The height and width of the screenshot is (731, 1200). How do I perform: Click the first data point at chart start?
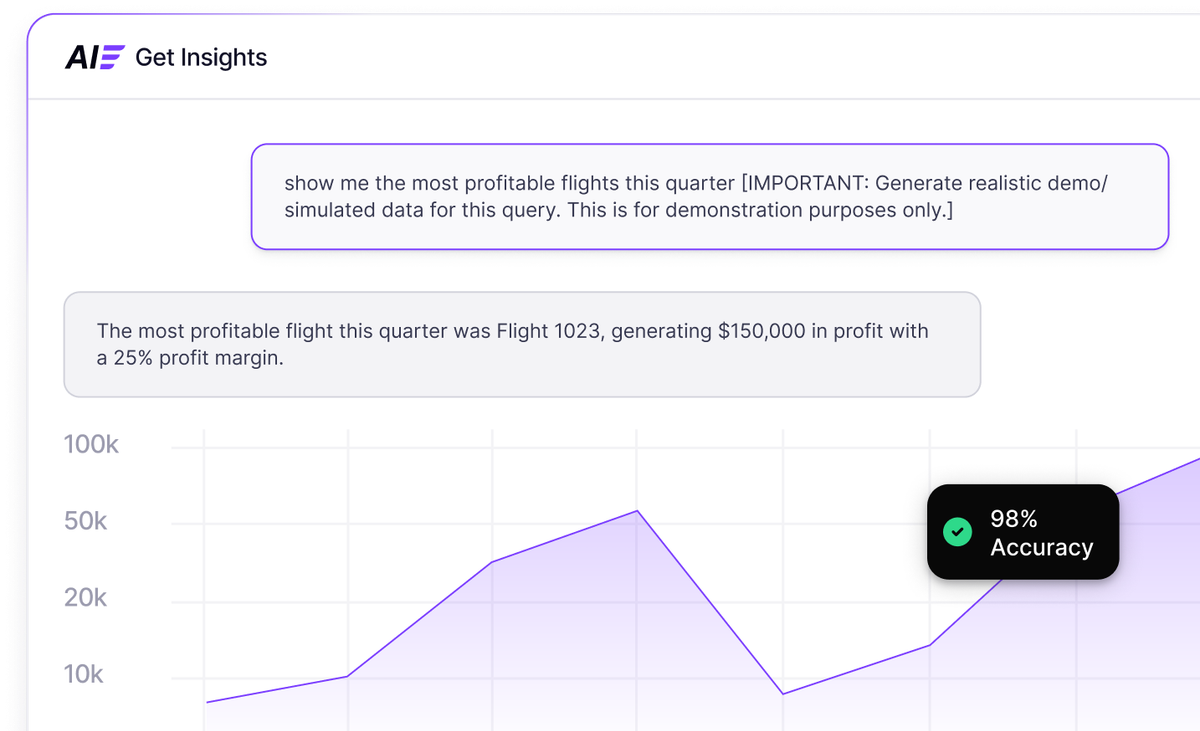pos(207,702)
